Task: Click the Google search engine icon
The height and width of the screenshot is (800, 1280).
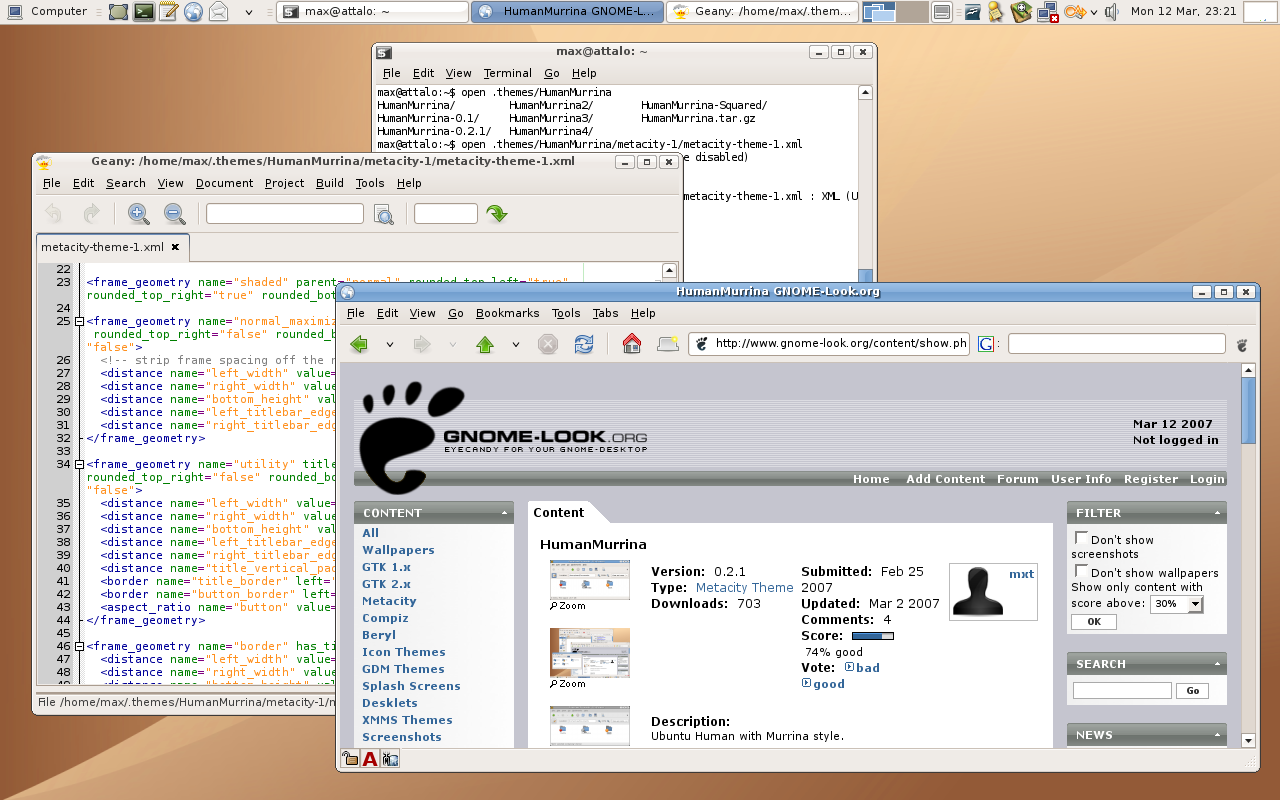Action: (x=986, y=344)
